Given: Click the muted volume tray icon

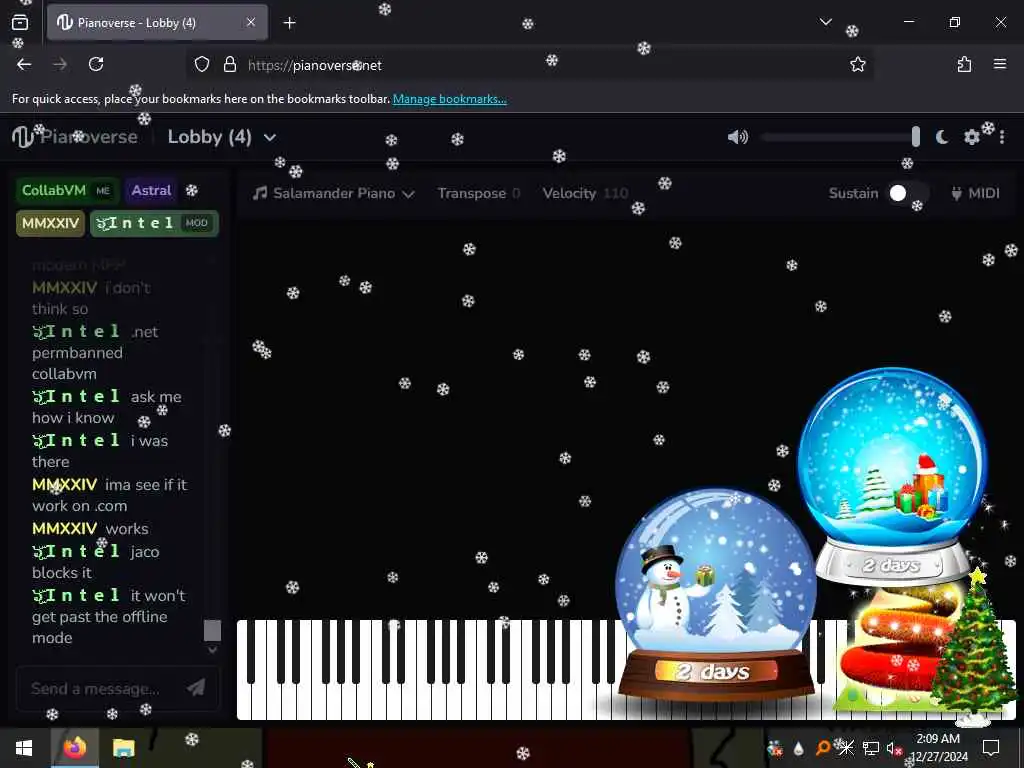Looking at the screenshot, I should click(894, 748).
